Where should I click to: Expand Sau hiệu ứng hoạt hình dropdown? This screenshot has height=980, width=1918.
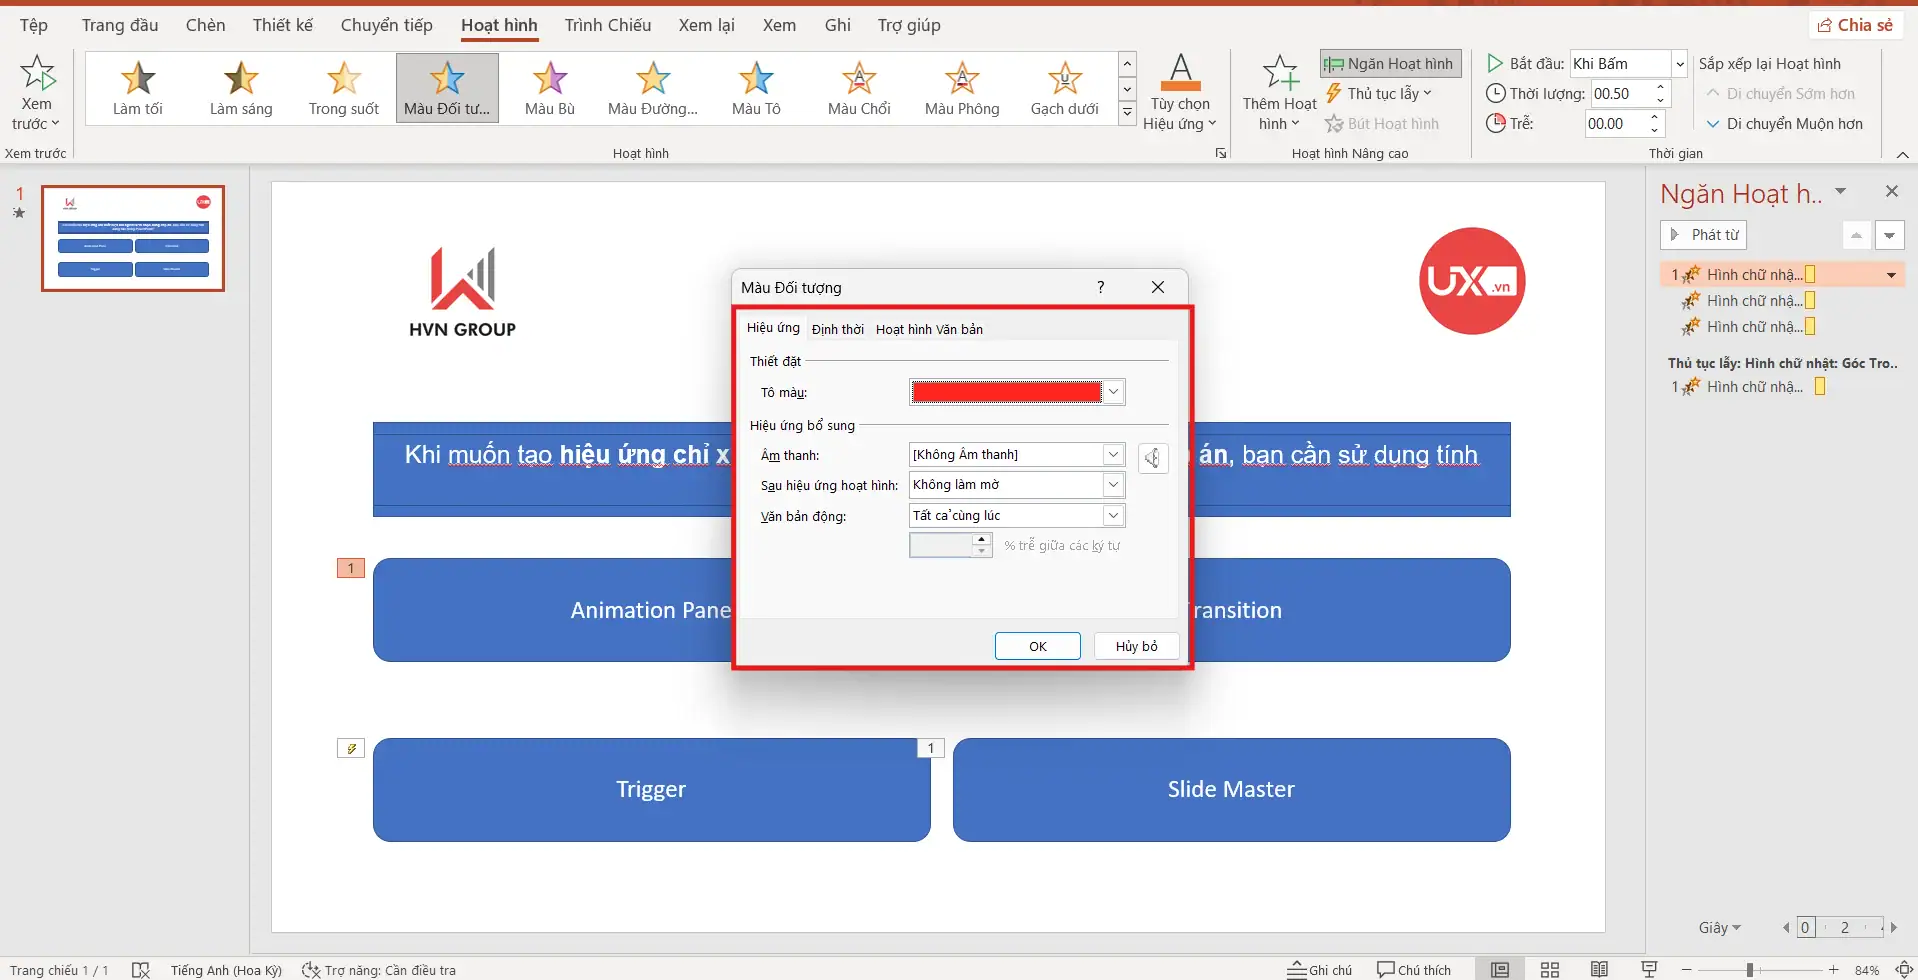pyautogui.click(x=1113, y=485)
